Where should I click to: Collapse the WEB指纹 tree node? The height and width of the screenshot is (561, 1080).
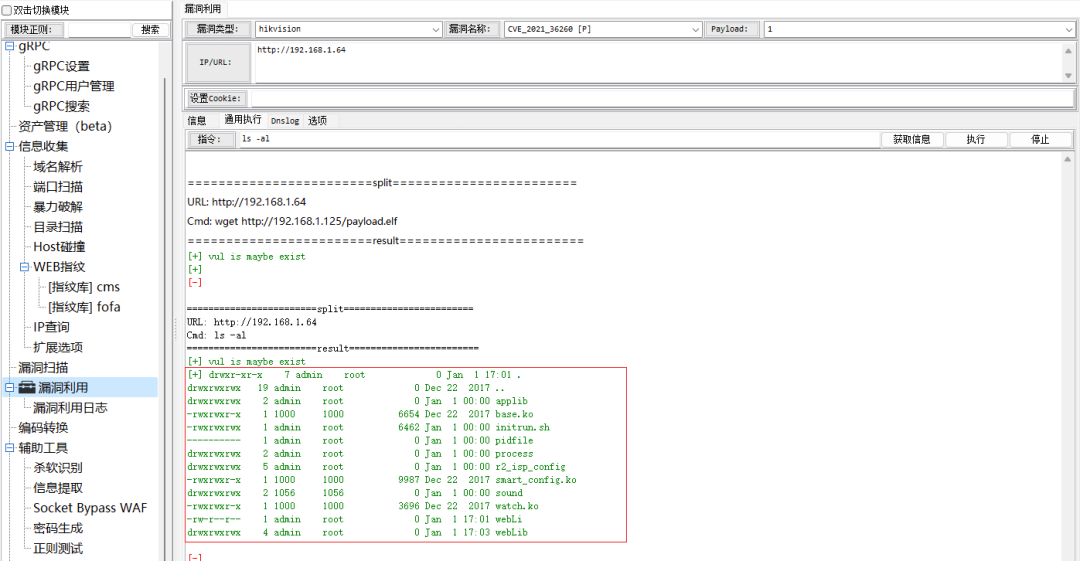click(x=24, y=267)
